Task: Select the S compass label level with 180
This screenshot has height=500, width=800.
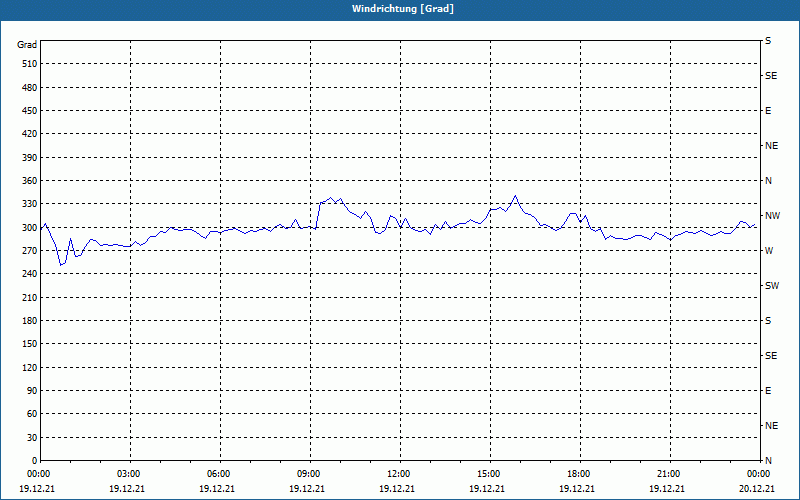Action: (768, 321)
